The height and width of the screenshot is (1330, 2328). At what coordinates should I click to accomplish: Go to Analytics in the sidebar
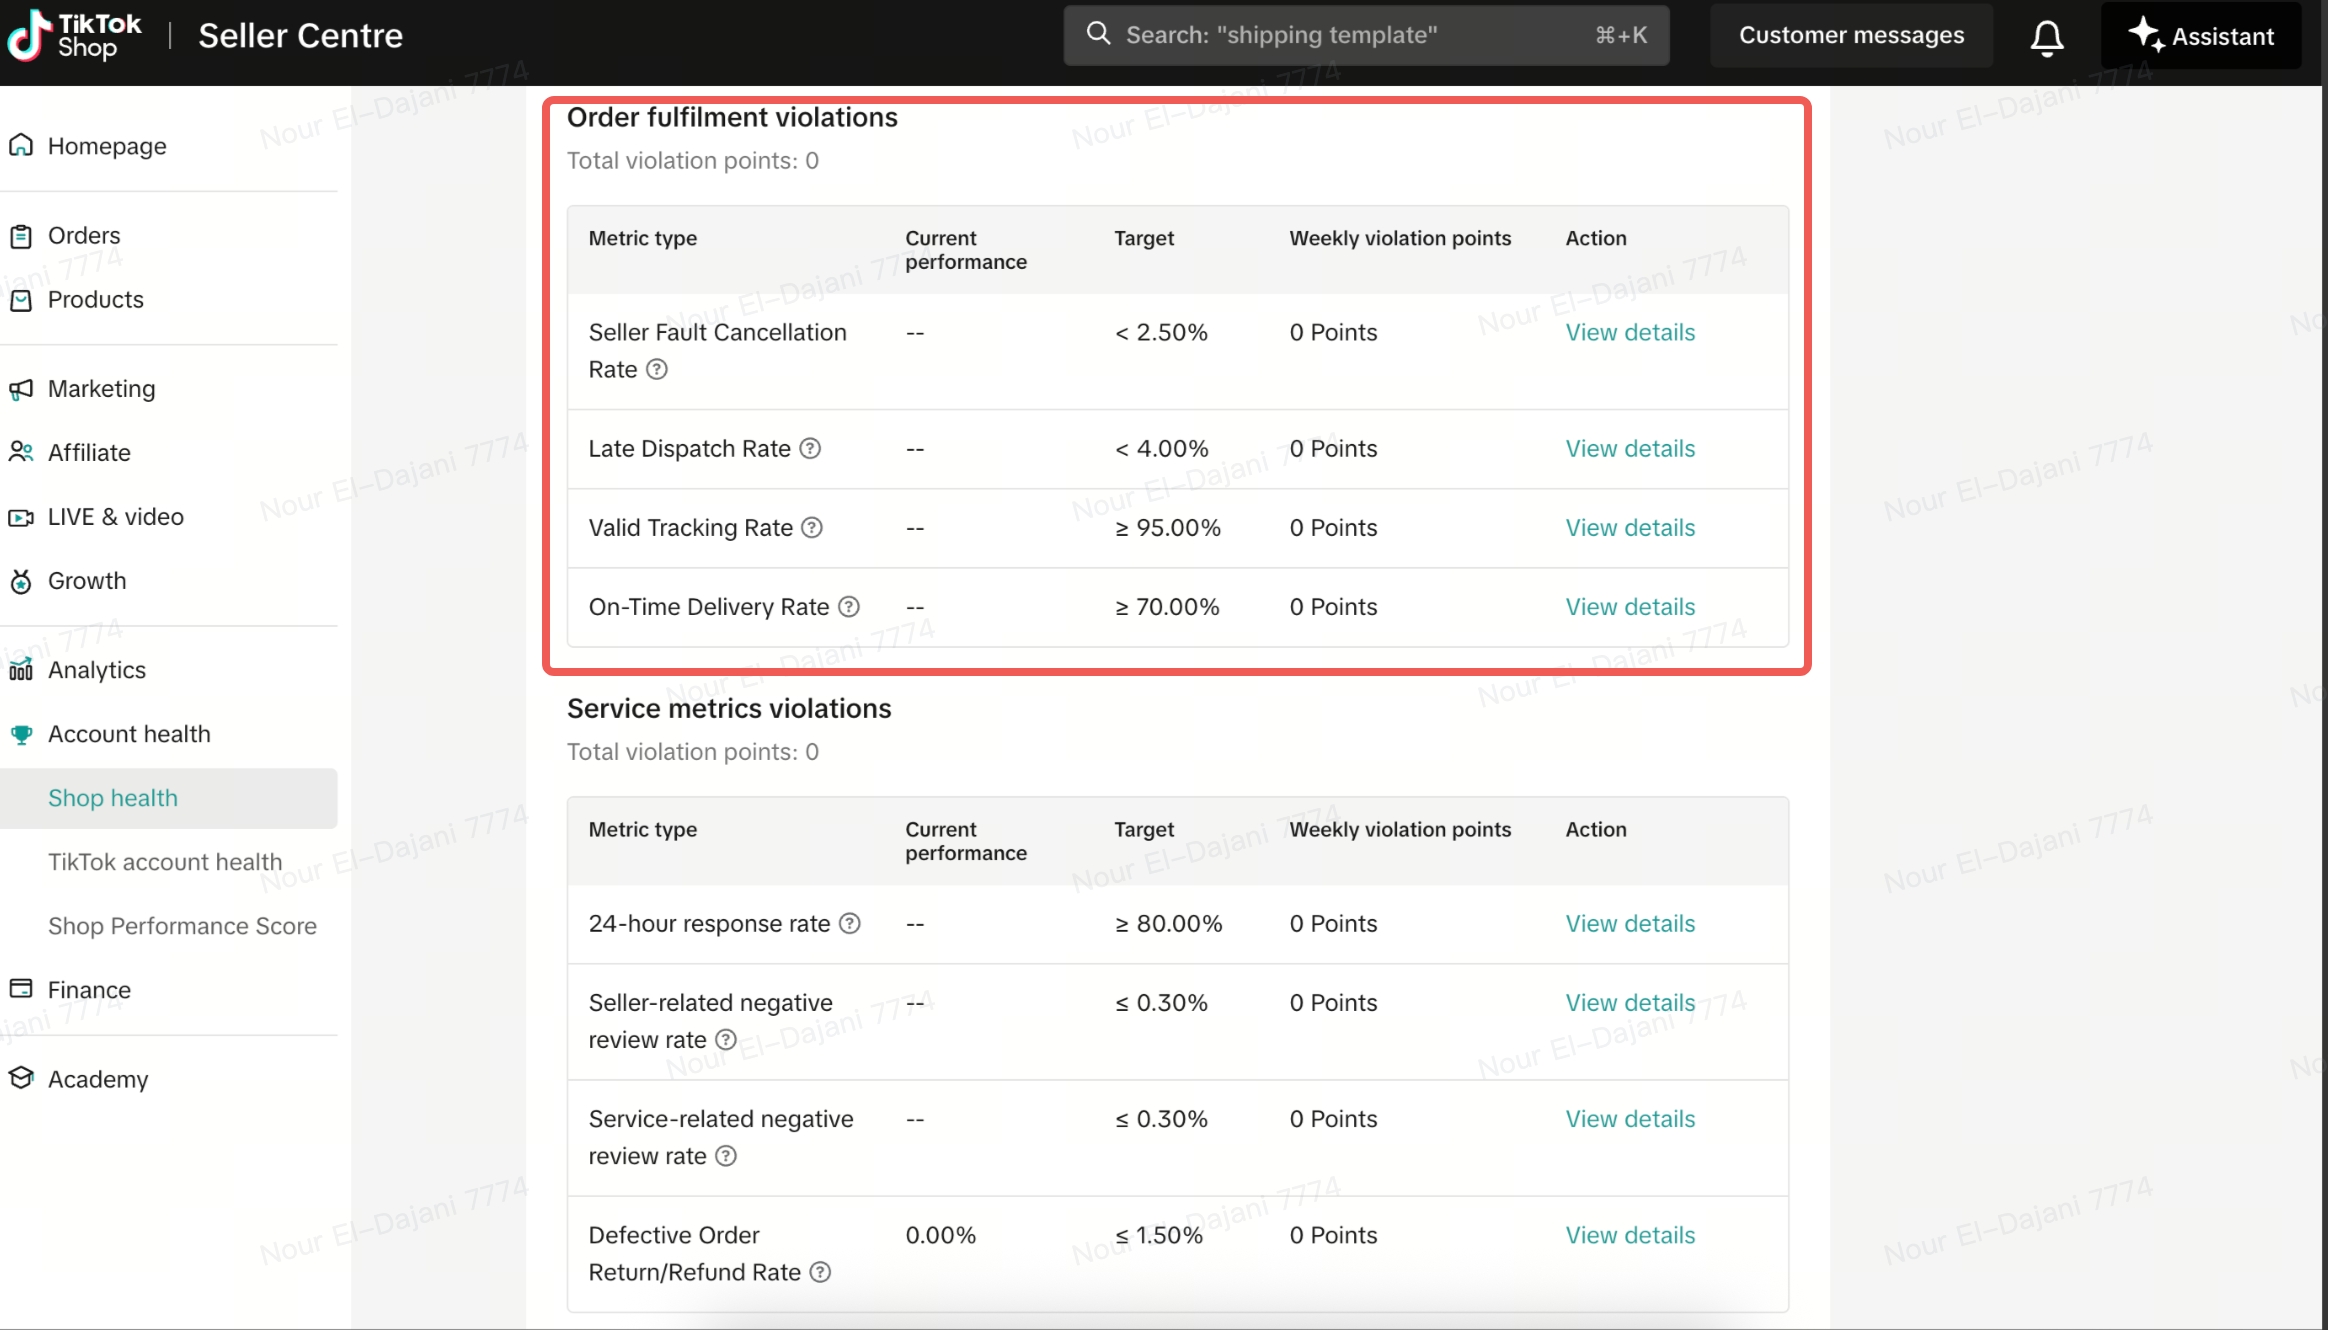tap(96, 670)
